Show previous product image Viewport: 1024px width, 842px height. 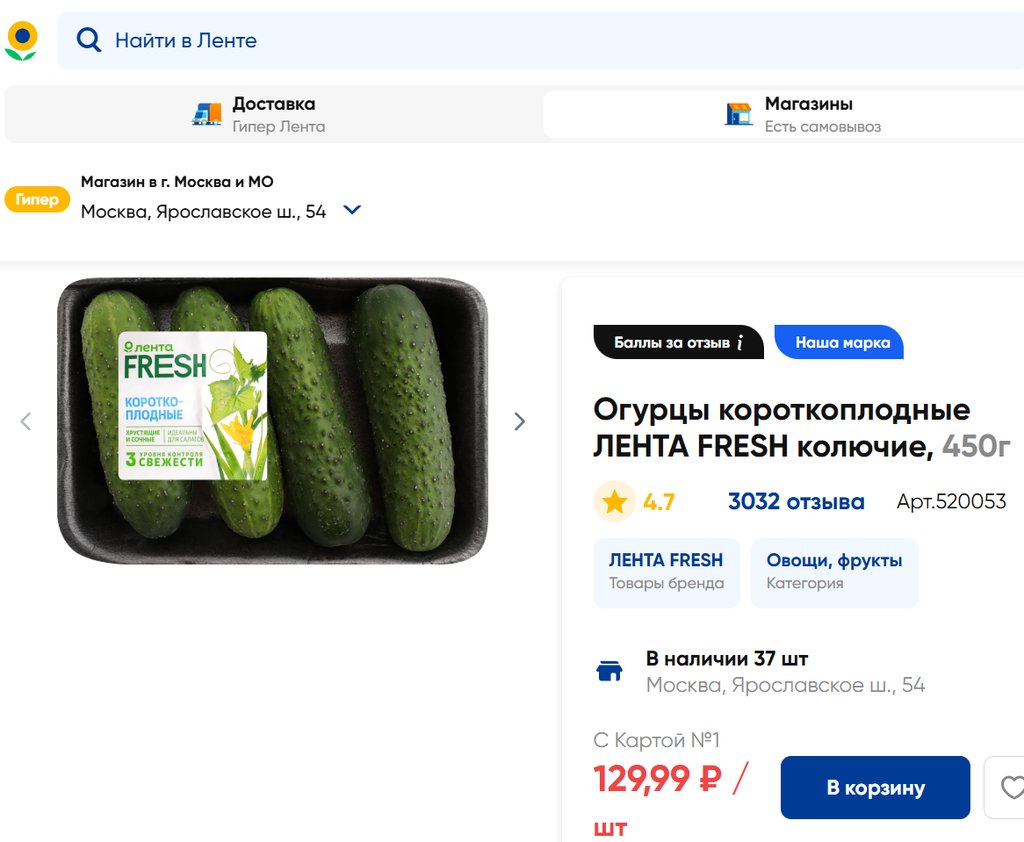26,422
